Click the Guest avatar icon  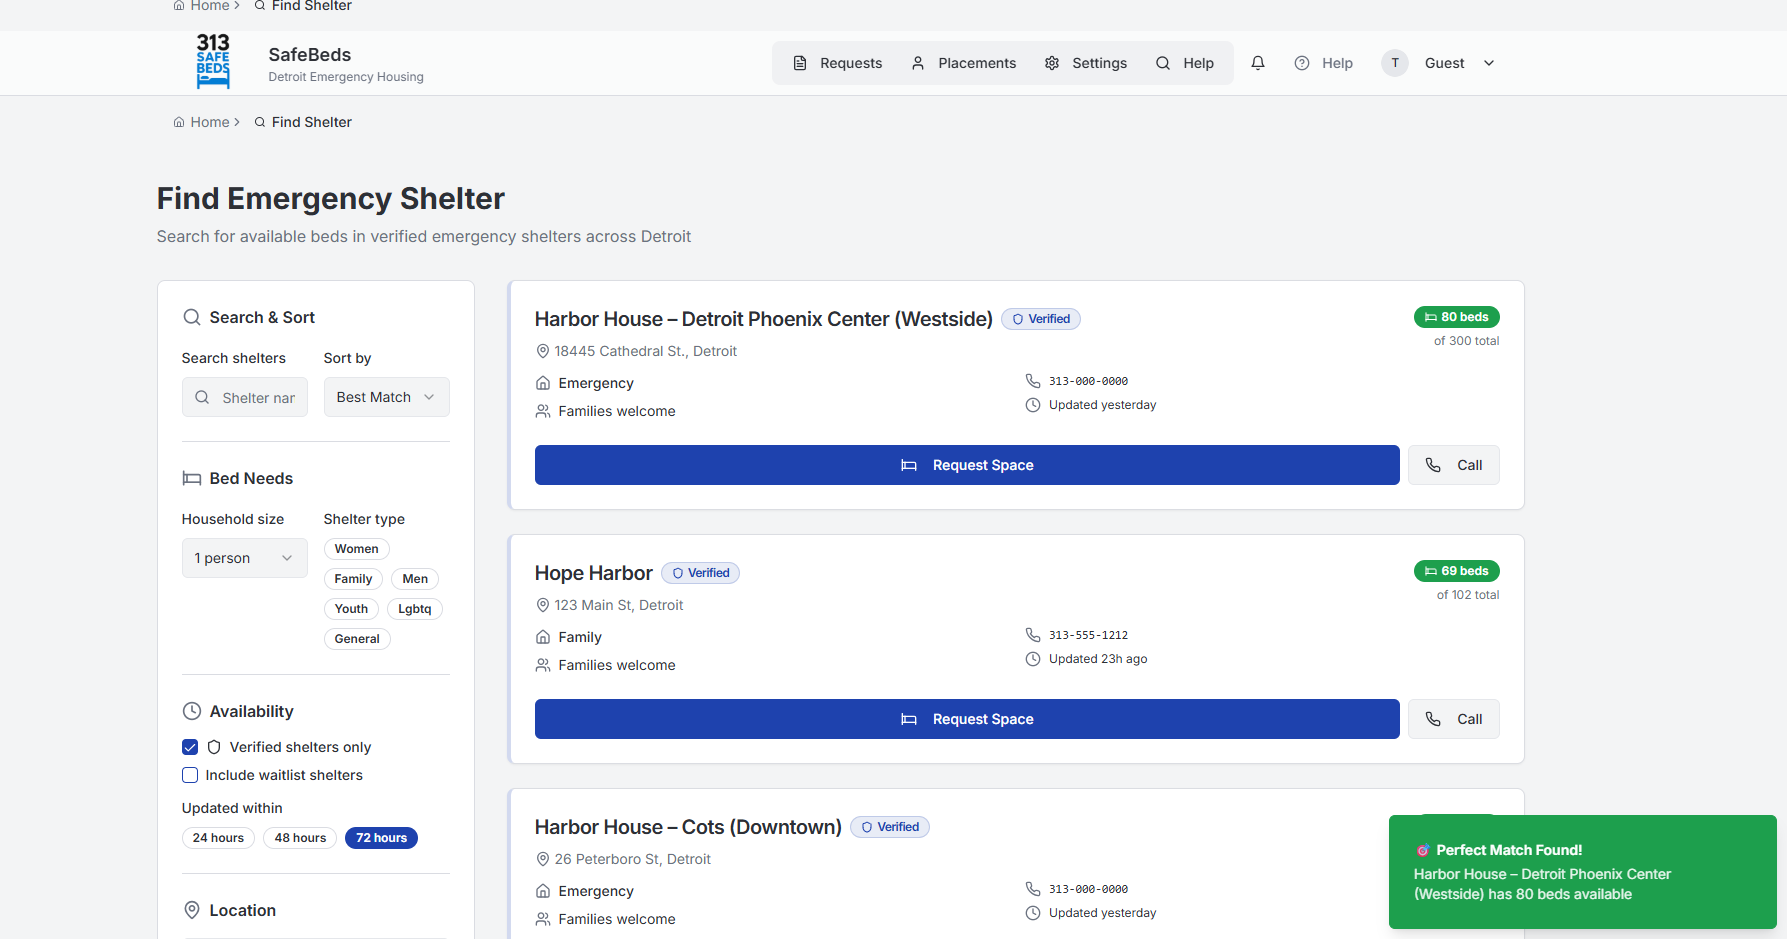(1395, 63)
